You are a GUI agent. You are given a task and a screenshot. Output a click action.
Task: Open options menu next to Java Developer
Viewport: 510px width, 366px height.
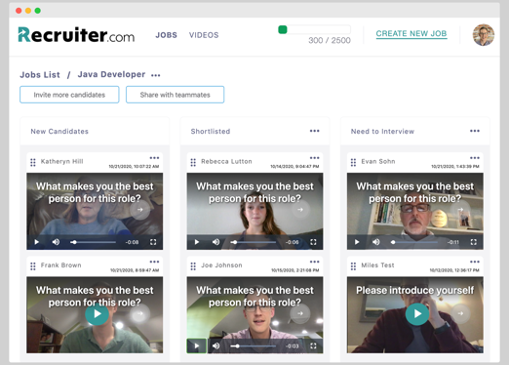[x=155, y=75]
